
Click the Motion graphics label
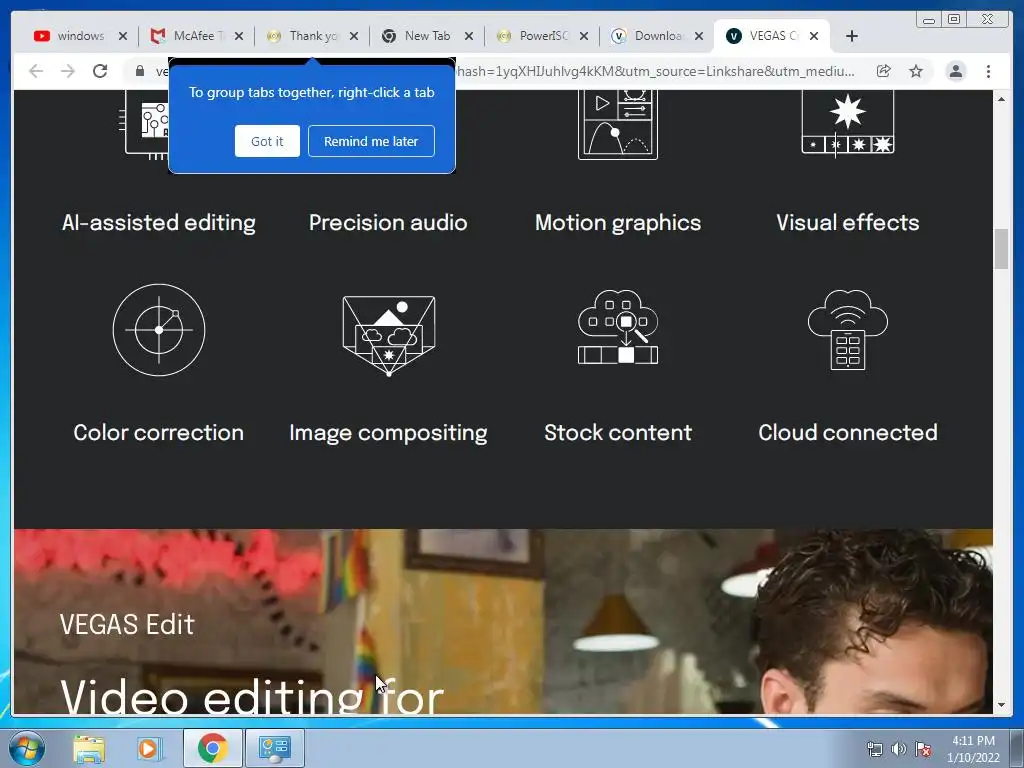618,223
